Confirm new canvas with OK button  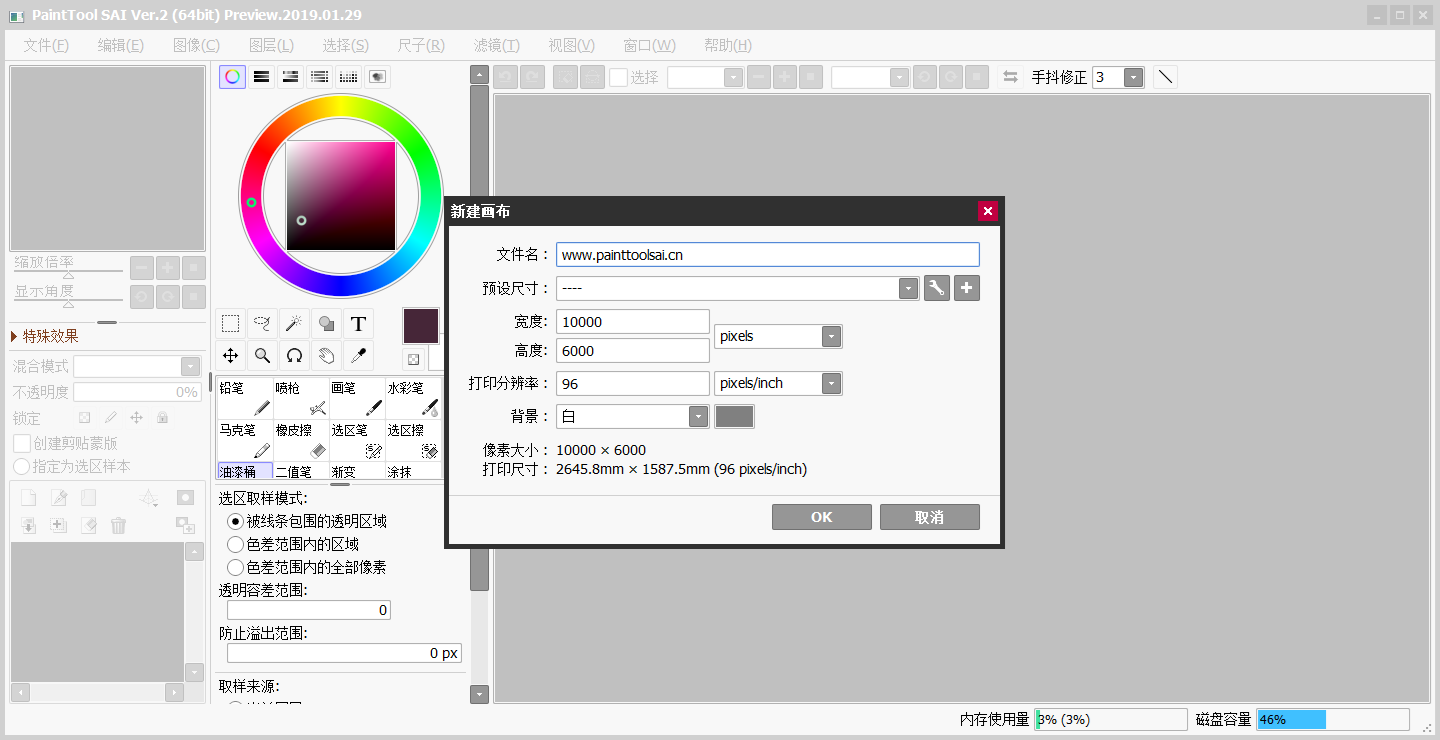822,517
